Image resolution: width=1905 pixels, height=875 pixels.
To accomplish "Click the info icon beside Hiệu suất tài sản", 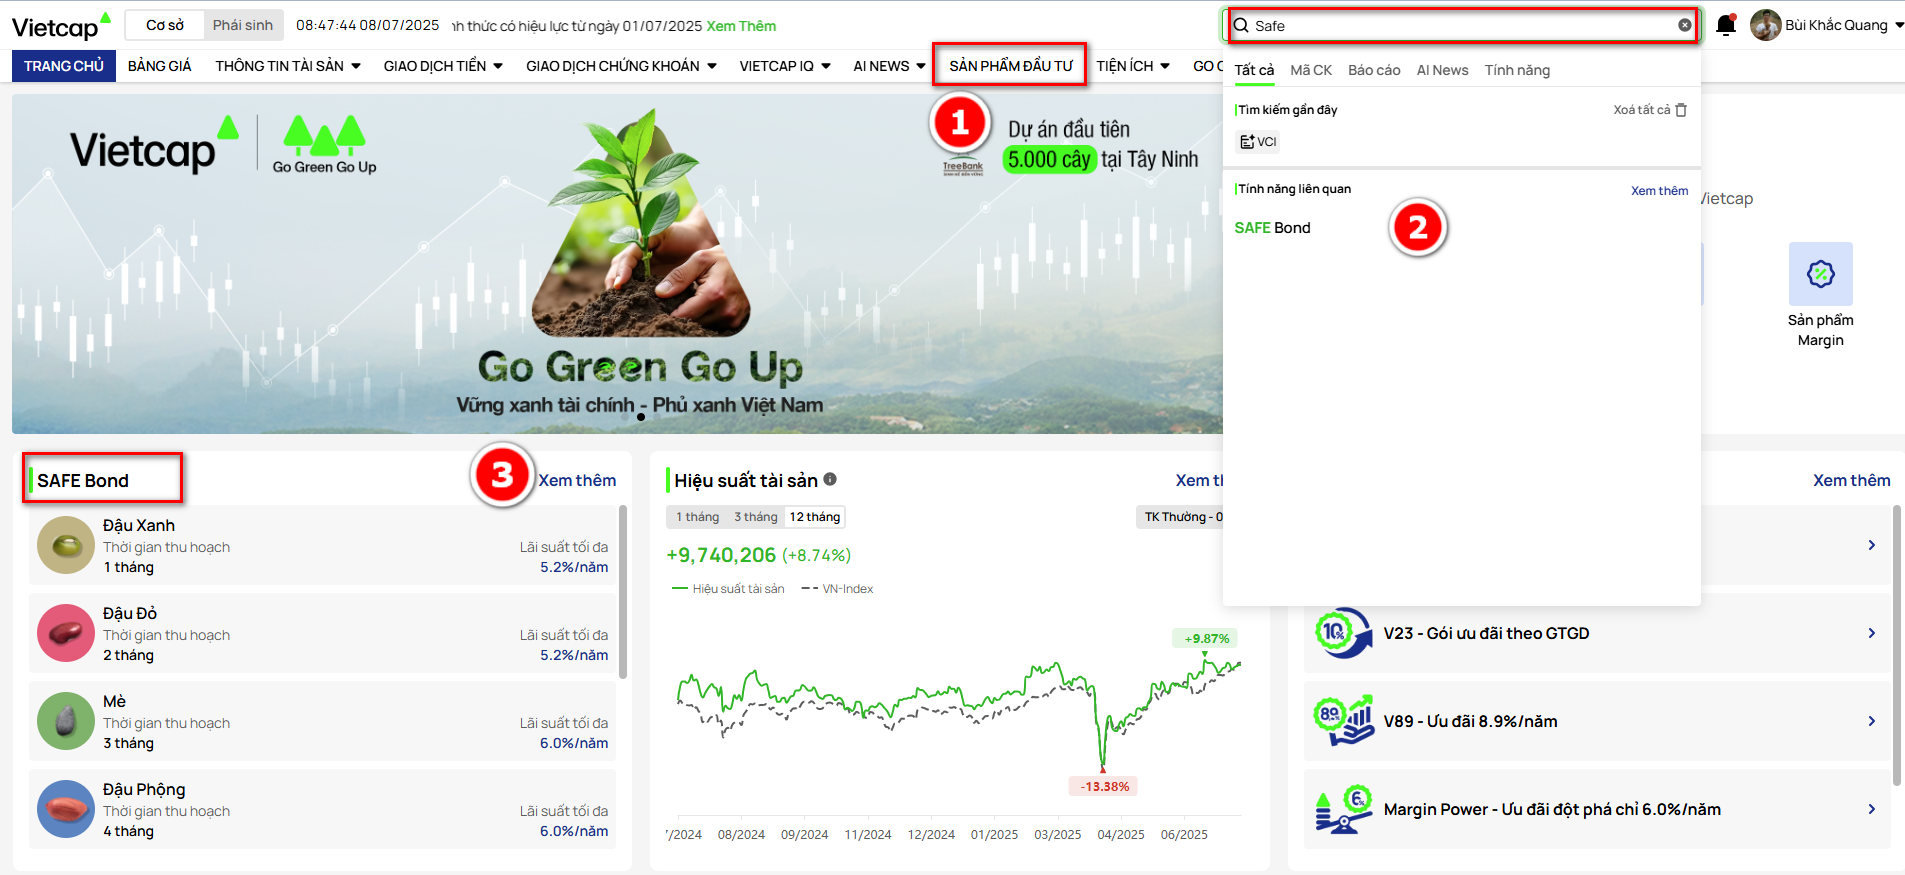I will pyautogui.click(x=830, y=479).
